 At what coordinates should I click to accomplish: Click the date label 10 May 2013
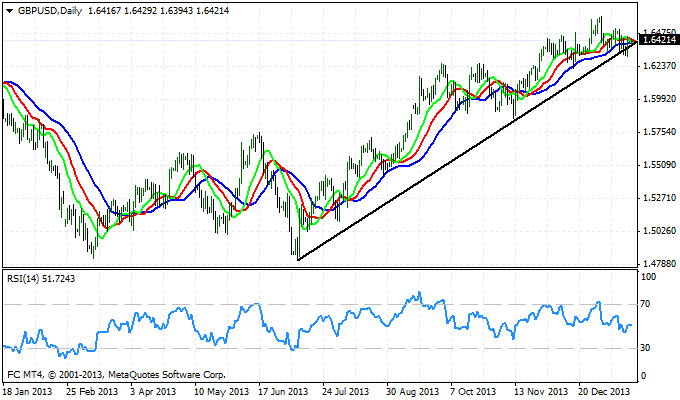[x=220, y=391]
